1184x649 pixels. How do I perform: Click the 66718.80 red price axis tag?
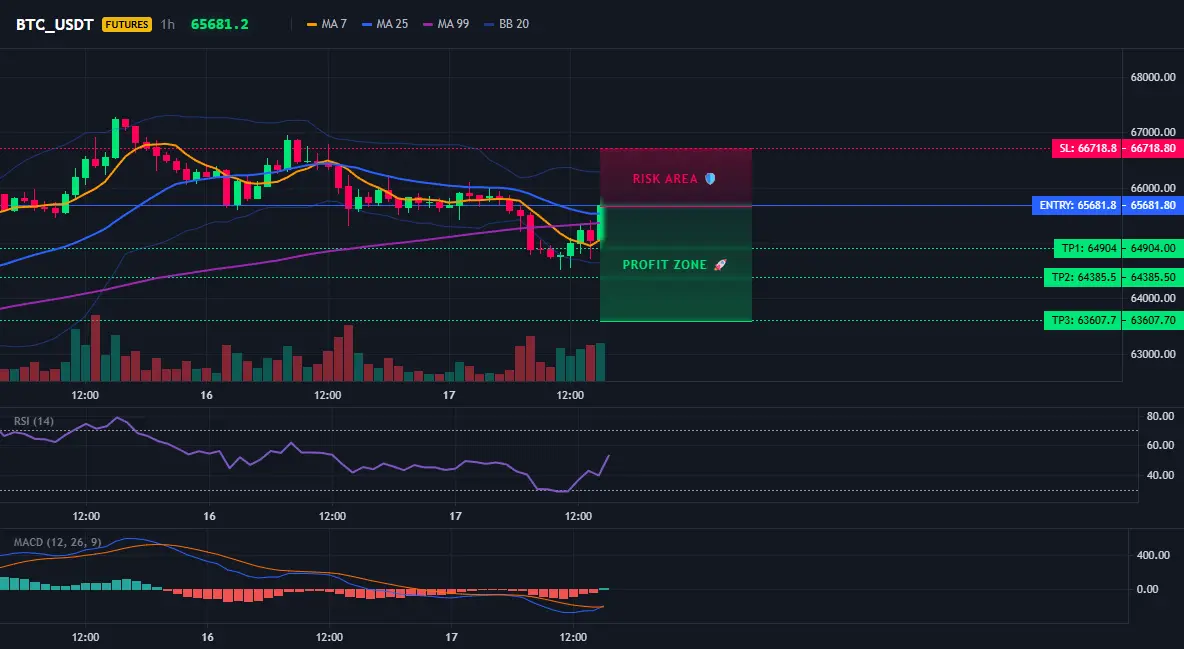tap(1153, 148)
